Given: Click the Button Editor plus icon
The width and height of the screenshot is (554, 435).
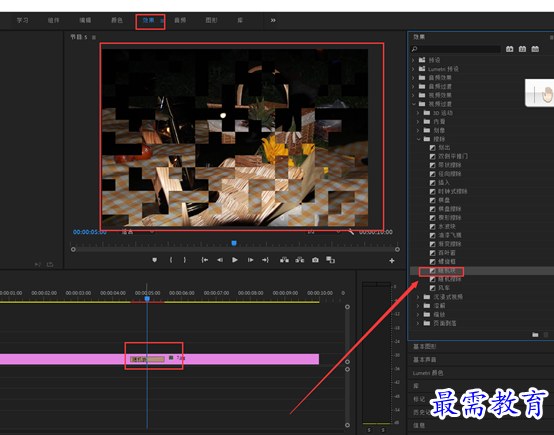Looking at the screenshot, I should point(392,261).
